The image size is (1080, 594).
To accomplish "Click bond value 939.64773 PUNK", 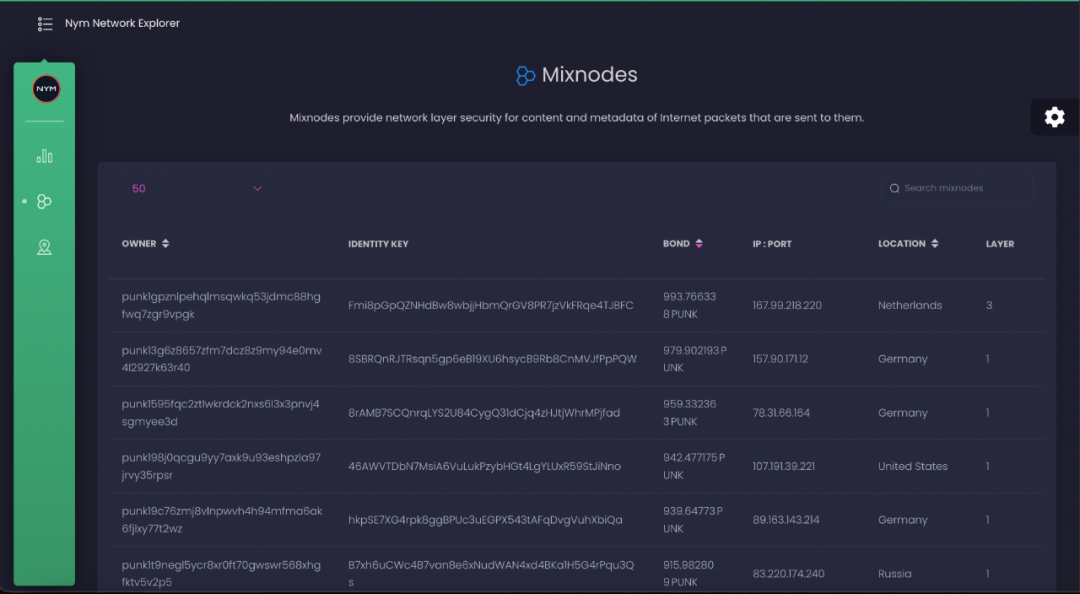I will coord(692,520).
